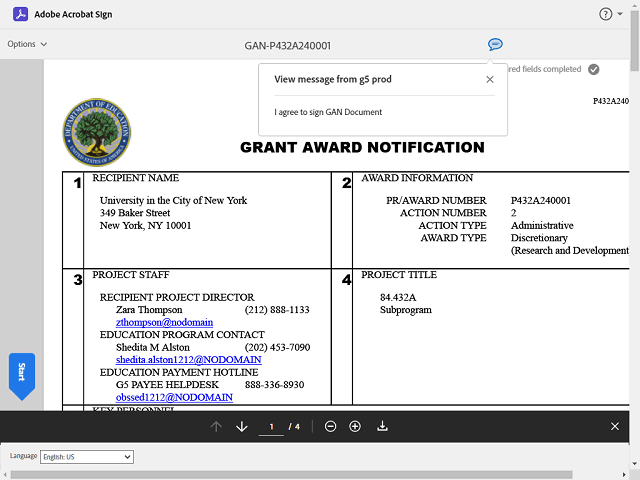Click the required fields completed checkmark
This screenshot has height=480, width=640.
click(594, 69)
